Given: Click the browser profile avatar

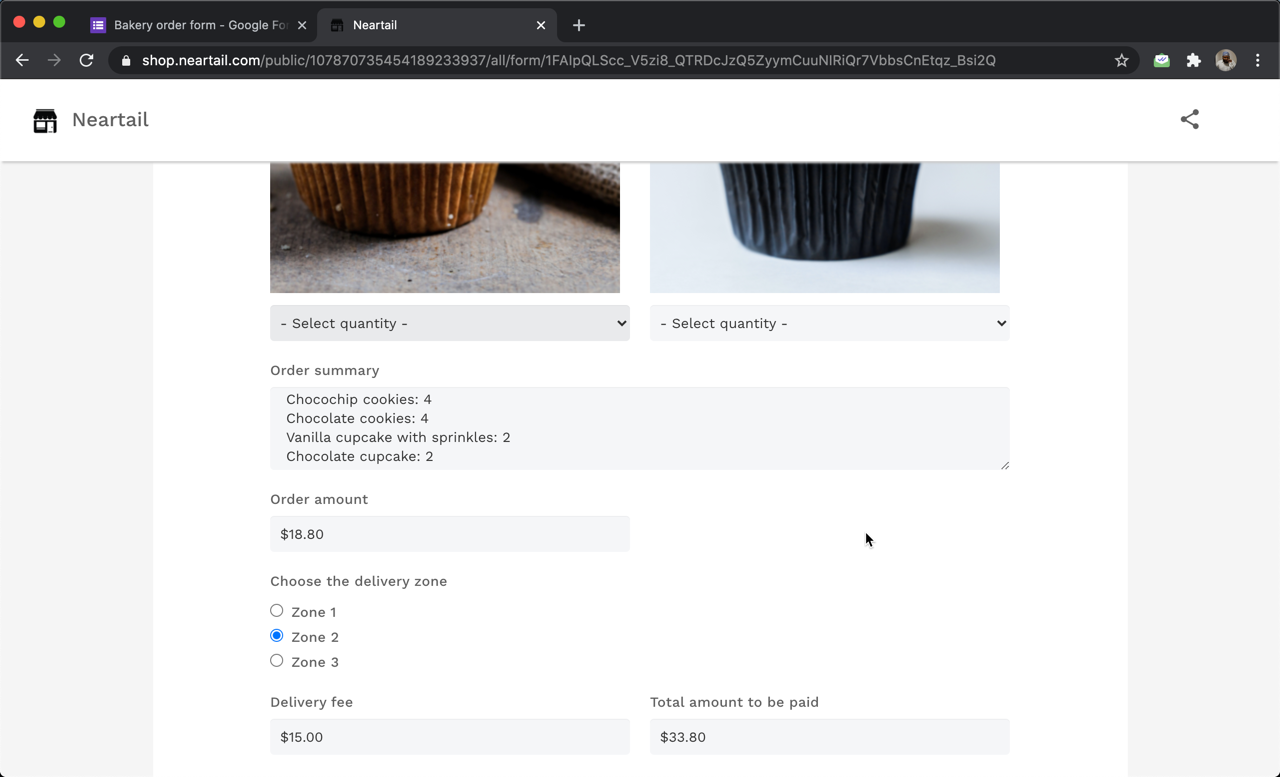Looking at the screenshot, I should coord(1225,60).
